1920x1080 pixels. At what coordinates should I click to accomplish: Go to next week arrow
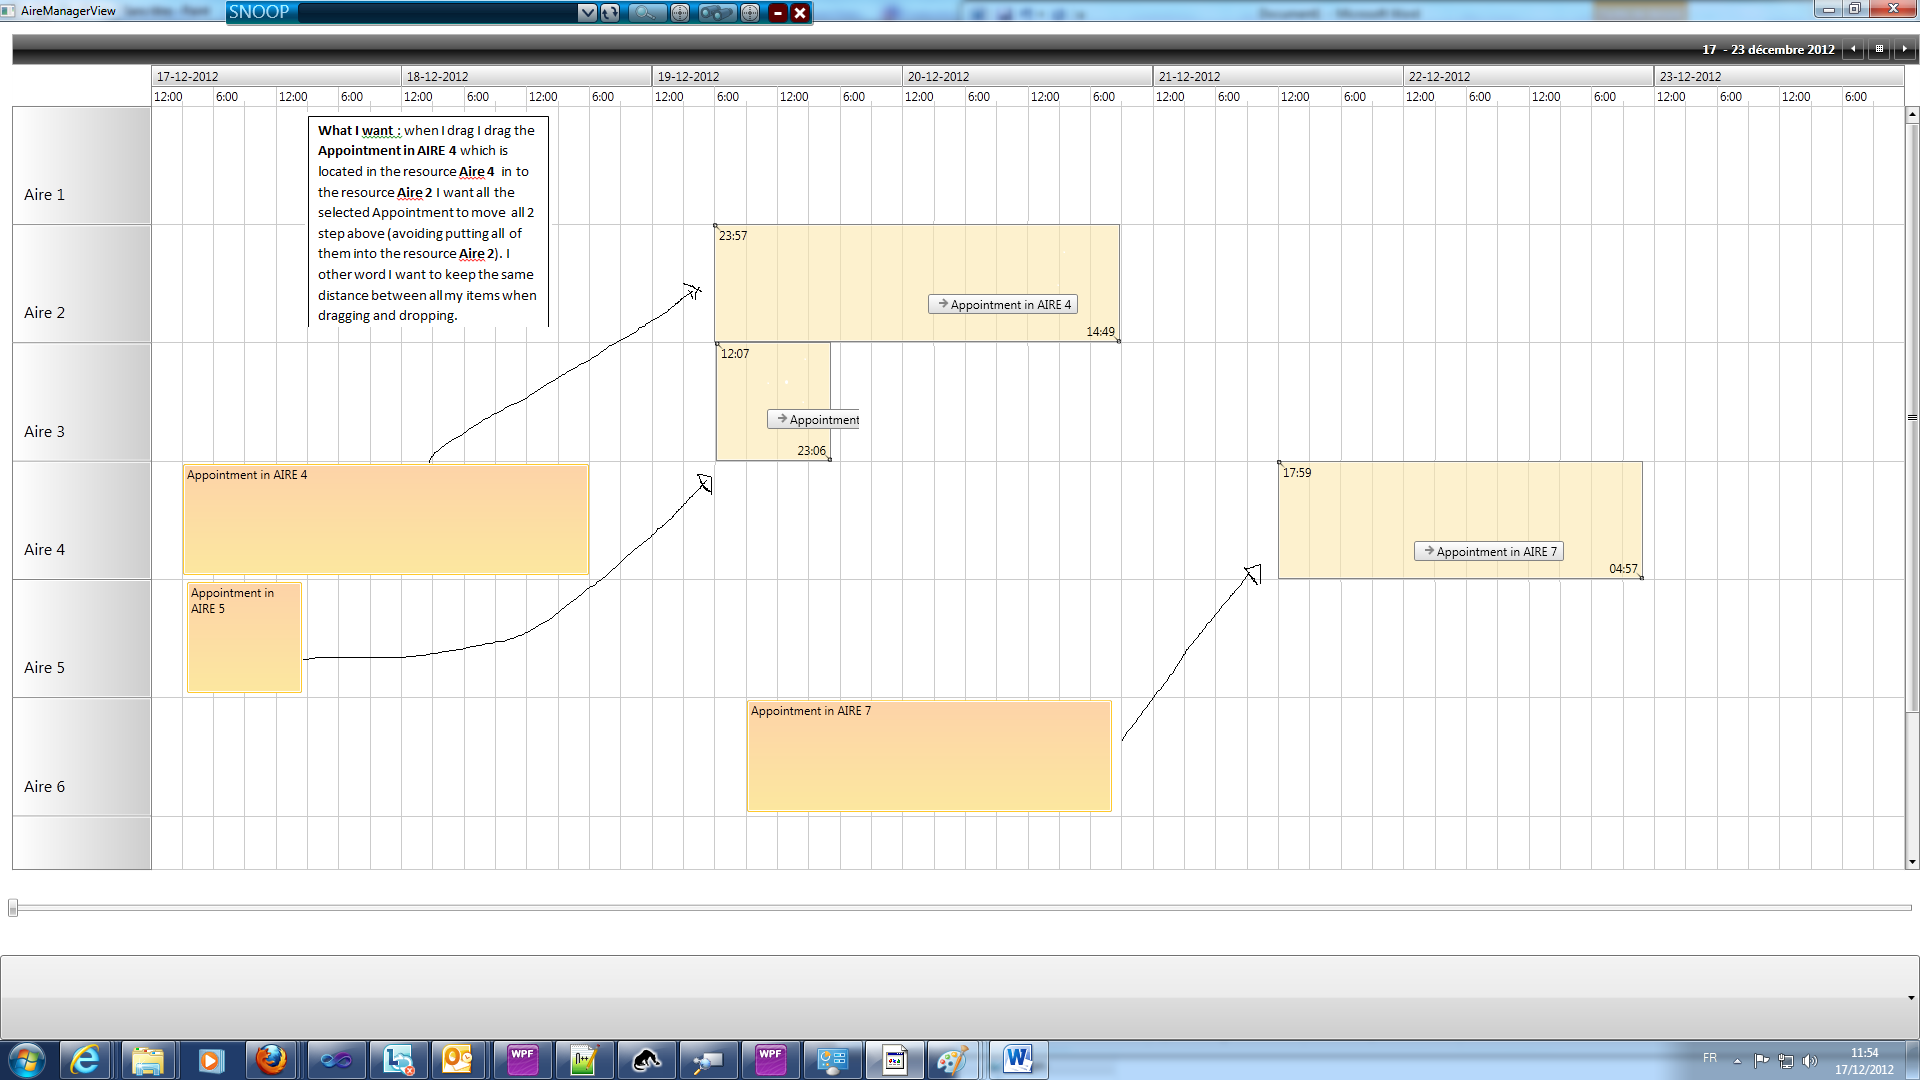click(1904, 49)
